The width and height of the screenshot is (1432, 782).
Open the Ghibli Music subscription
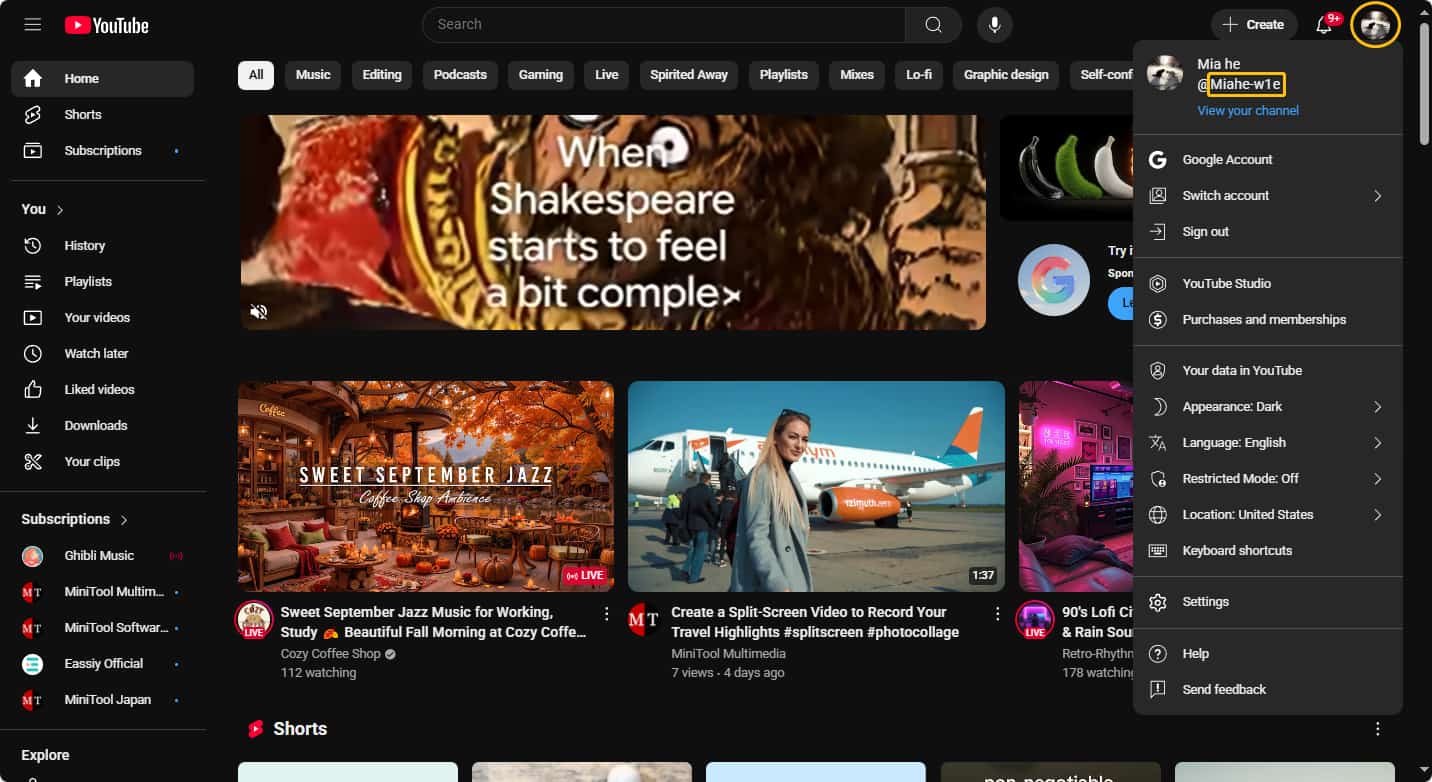(103, 555)
